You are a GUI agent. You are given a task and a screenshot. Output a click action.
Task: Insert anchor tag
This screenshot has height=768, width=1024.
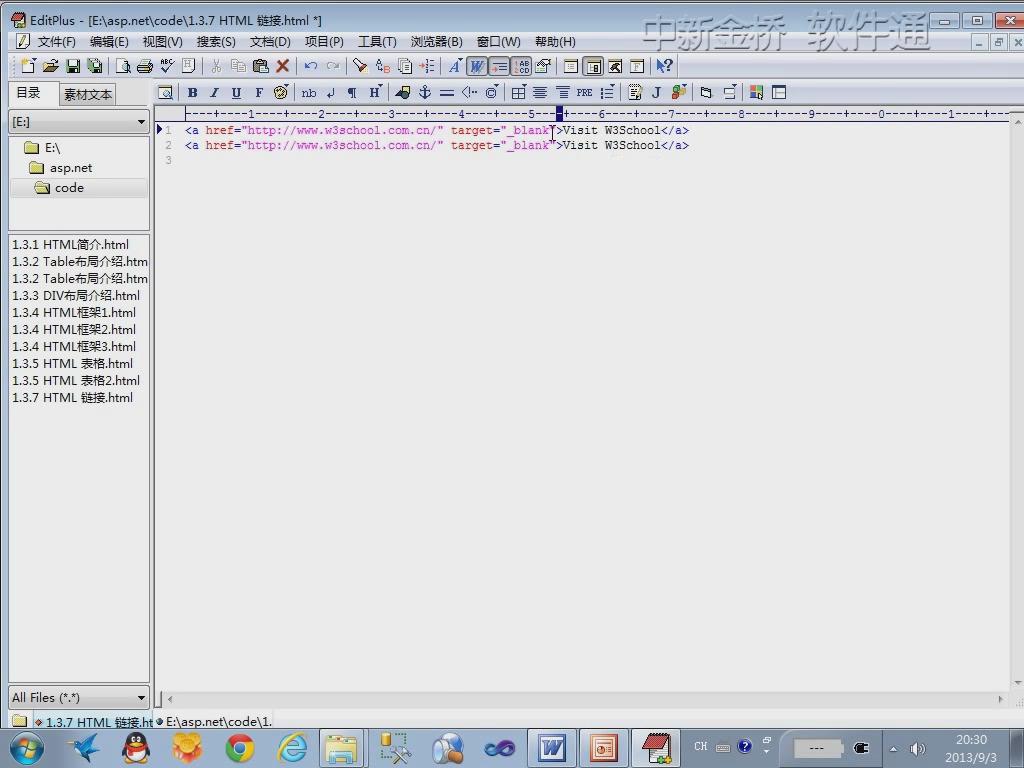click(x=424, y=93)
